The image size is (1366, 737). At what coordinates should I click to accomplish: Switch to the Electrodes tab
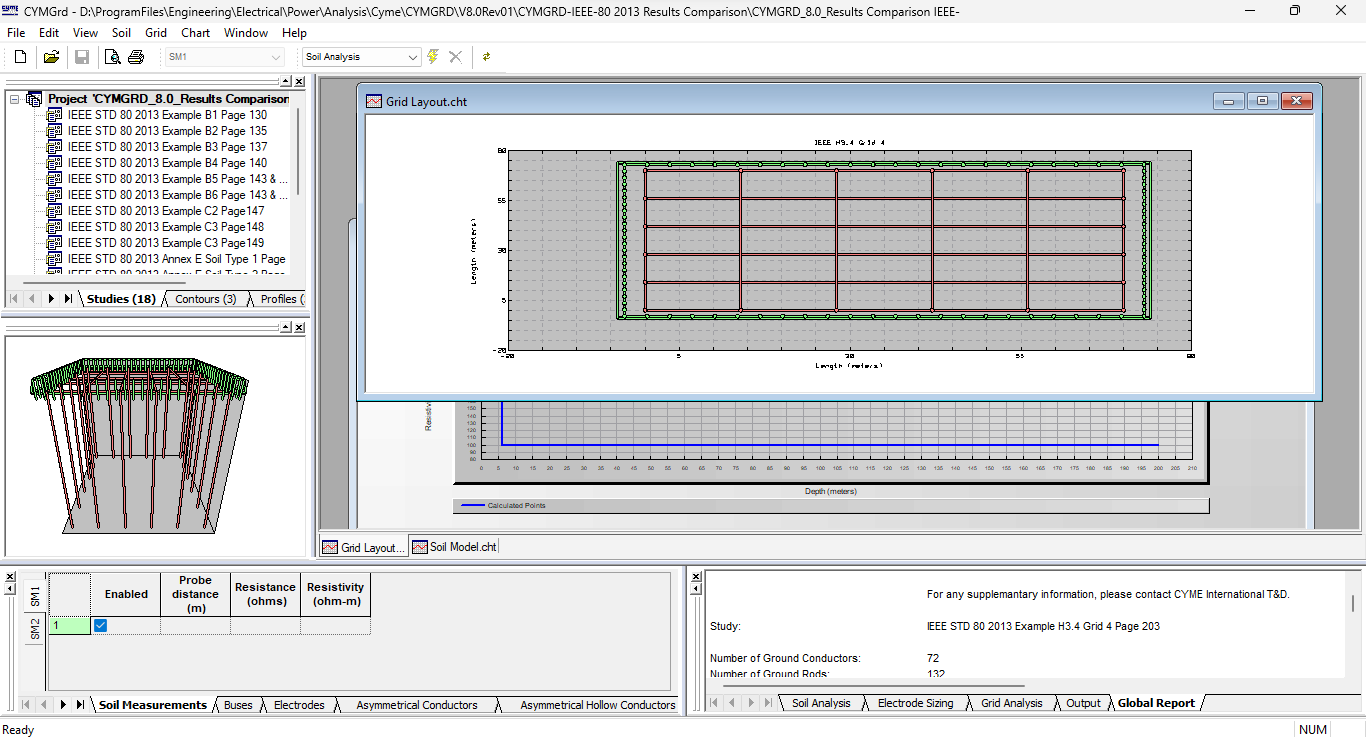[x=299, y=705]
